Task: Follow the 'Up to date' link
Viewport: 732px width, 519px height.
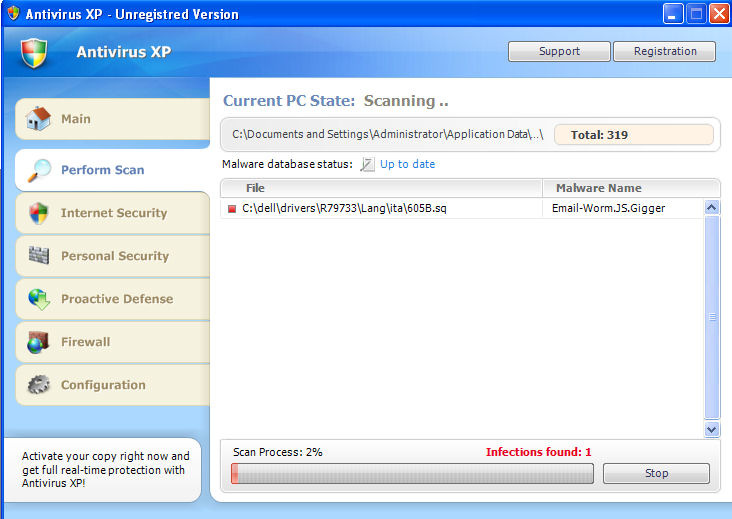Action: pyautogui.click(x=407, y=164)
